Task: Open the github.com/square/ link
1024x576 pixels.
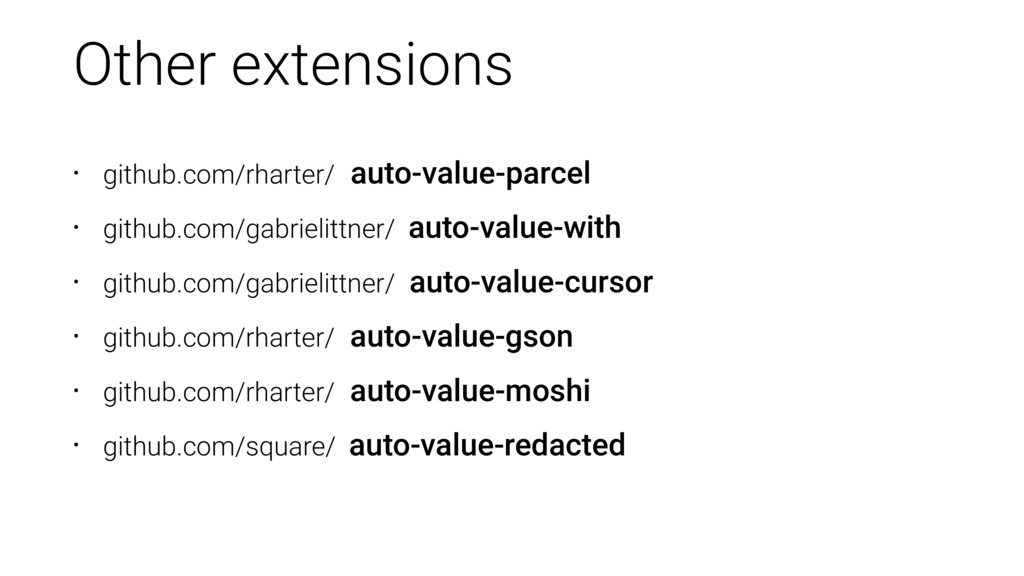Action: [x=219, y=447]
